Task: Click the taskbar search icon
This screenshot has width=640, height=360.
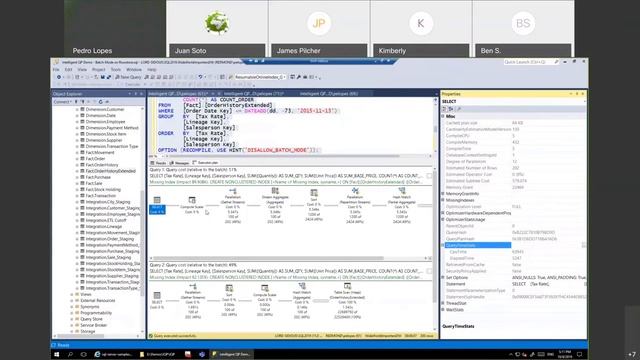Action: pos(70,354)
